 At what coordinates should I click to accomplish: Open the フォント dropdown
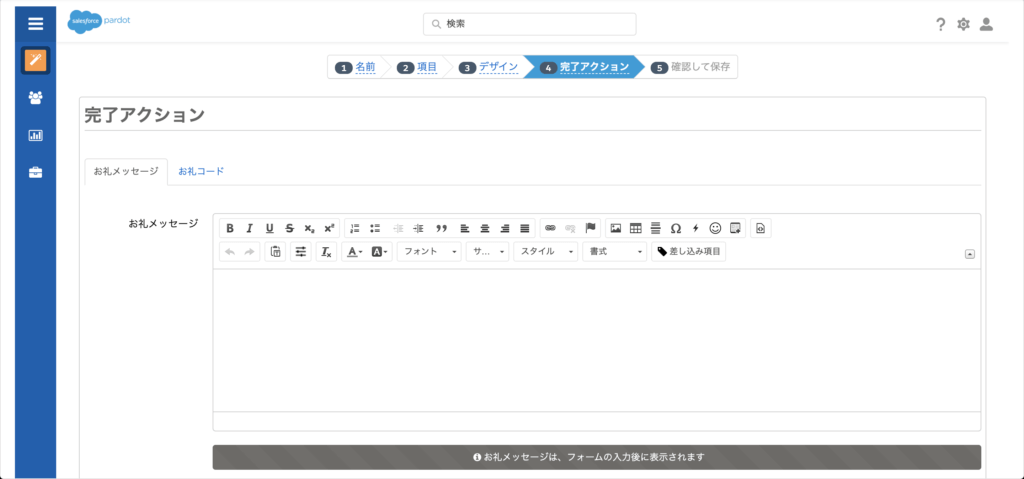(429, 252)
